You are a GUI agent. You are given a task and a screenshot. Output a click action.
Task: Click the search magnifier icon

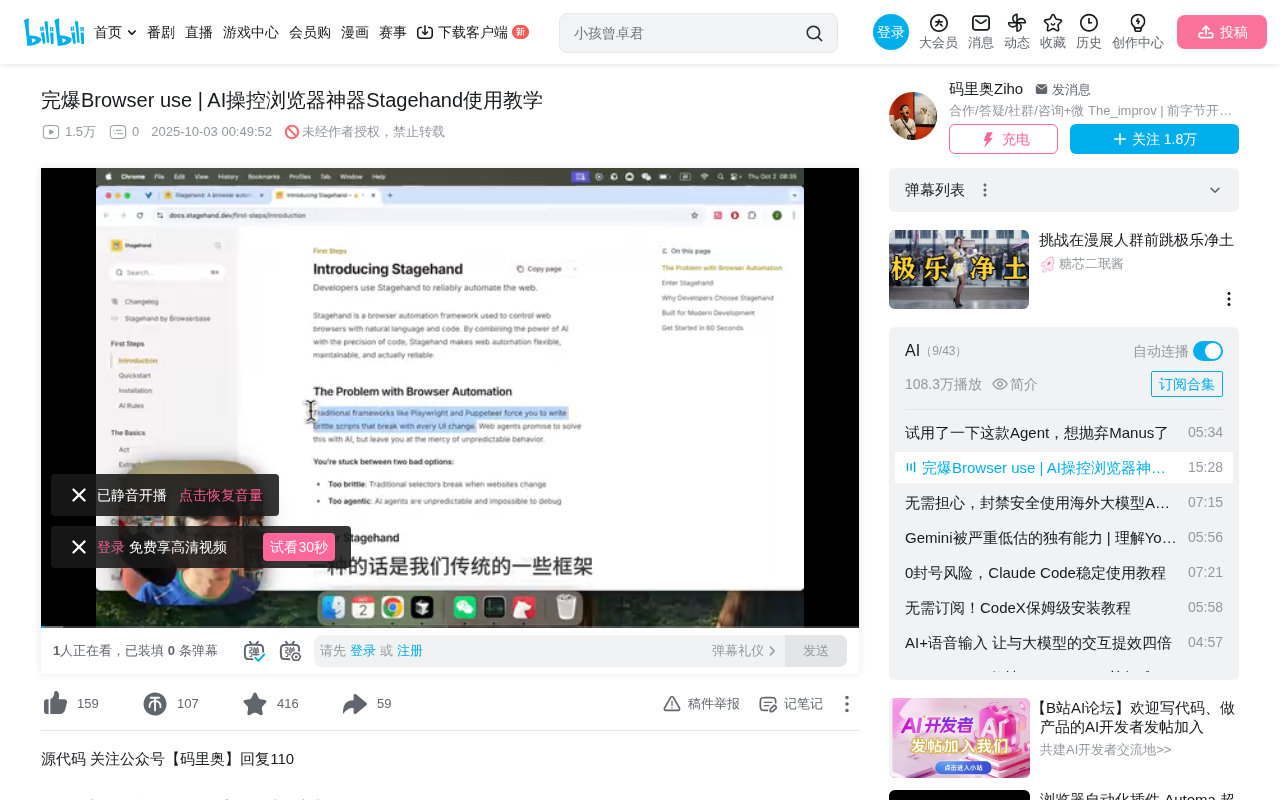tap(814, 33)
